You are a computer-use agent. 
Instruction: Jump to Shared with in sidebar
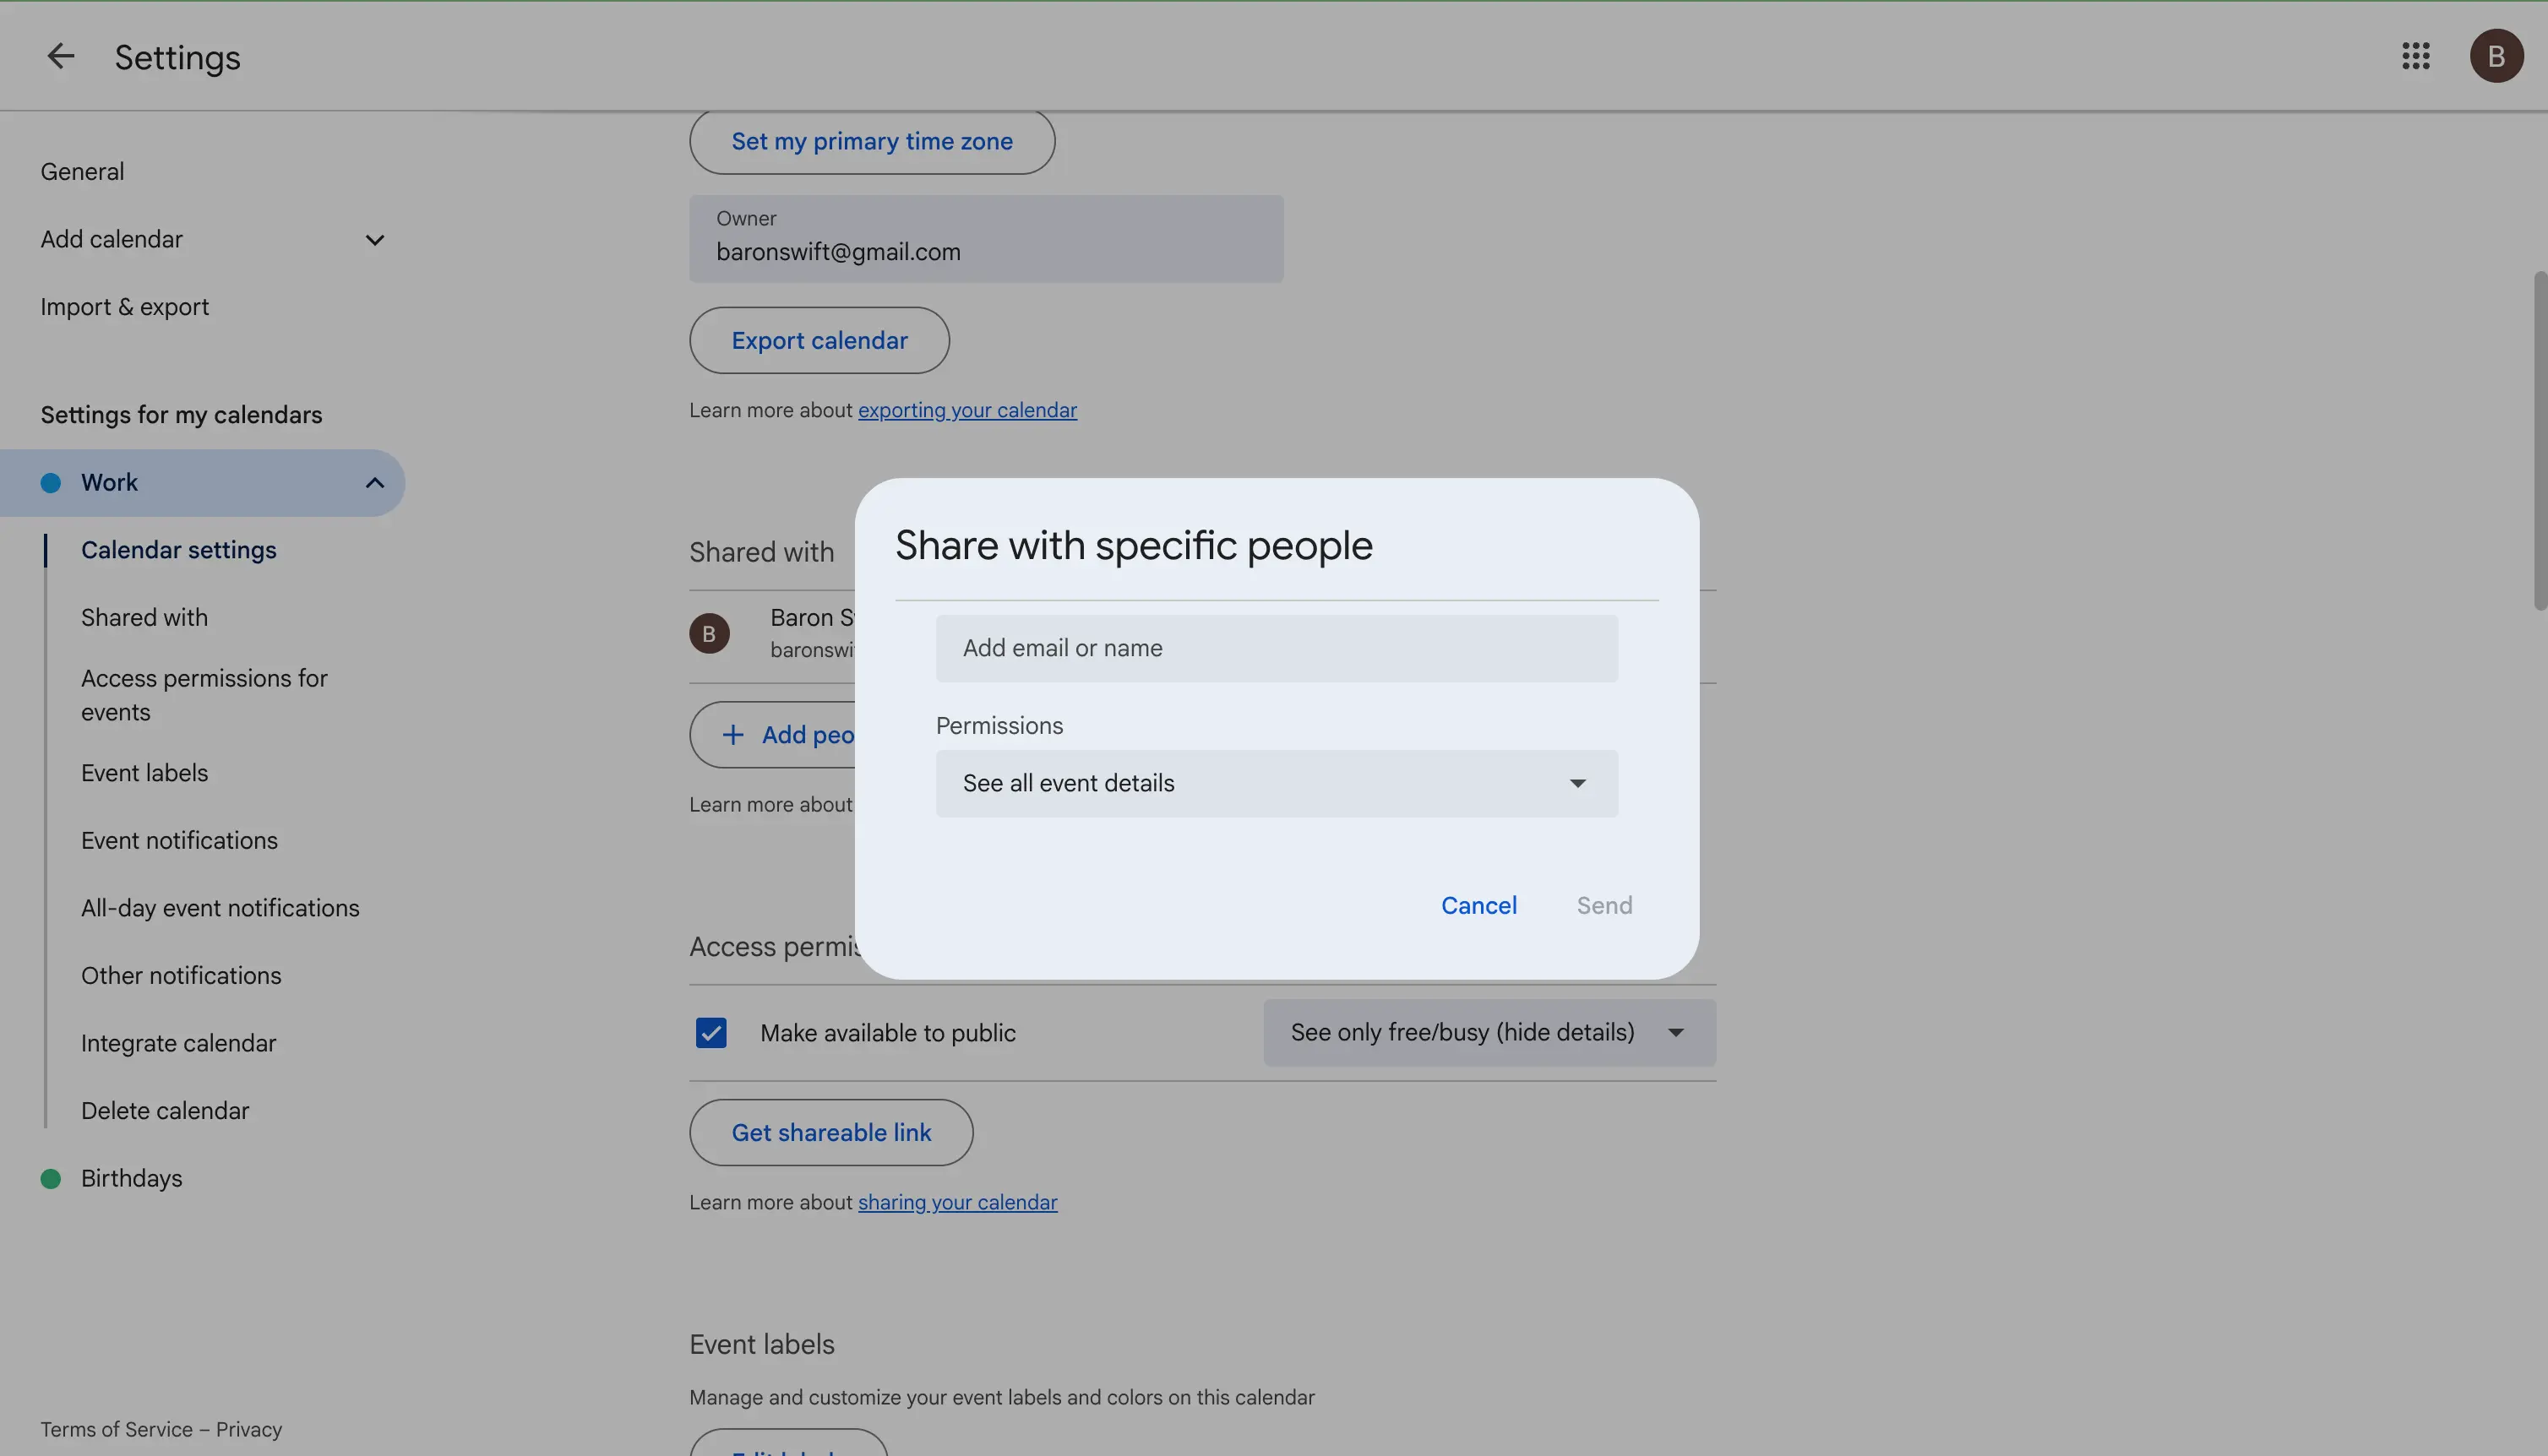[x=145, y=618]
